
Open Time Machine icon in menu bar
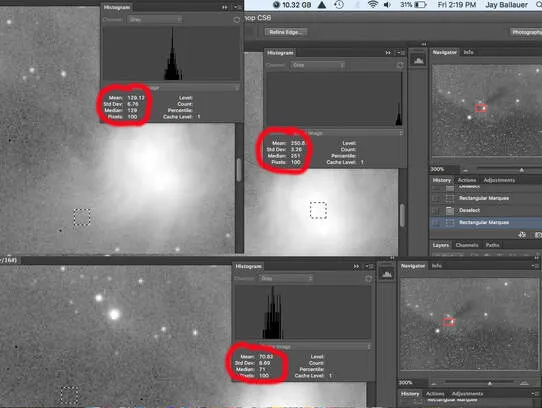pos(339,5)
